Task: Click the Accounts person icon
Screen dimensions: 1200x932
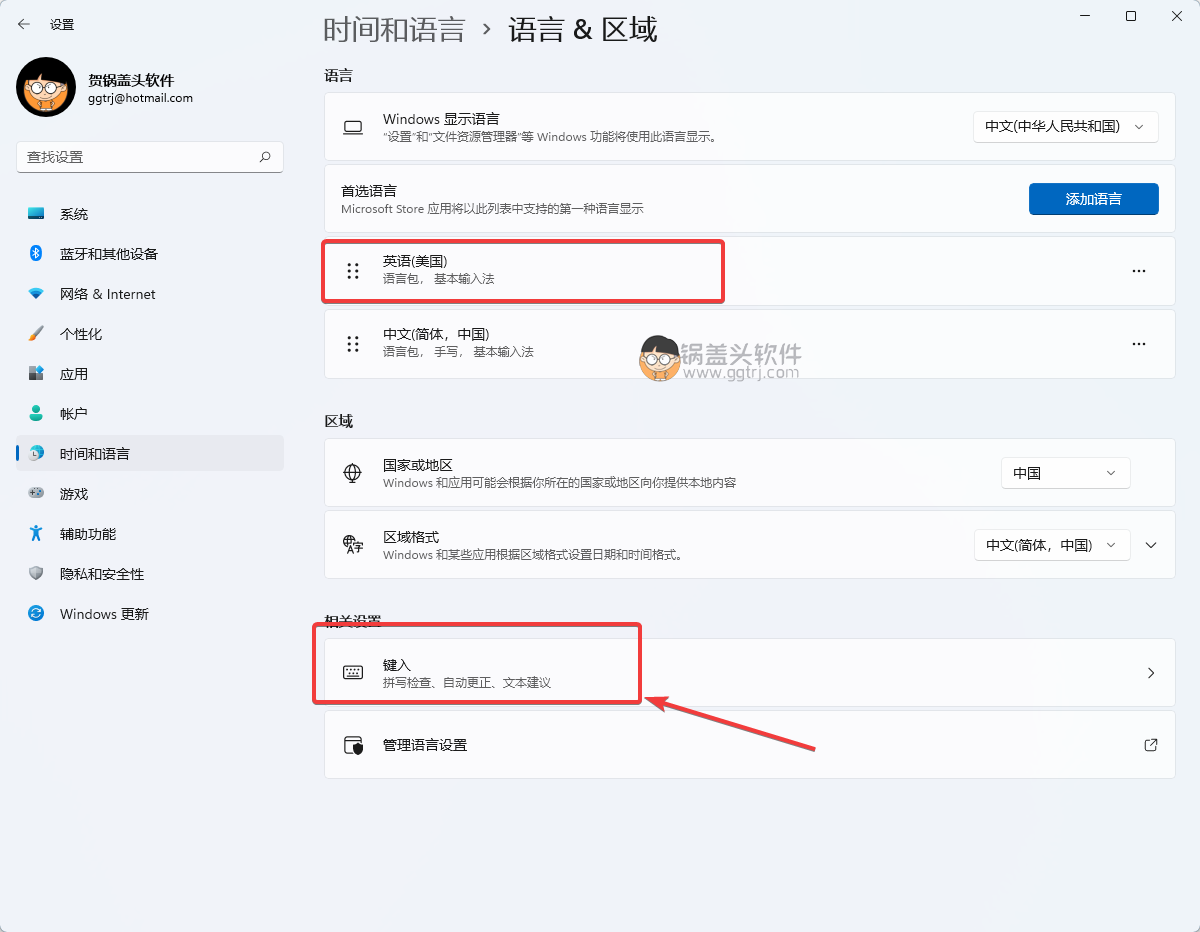Action: pyautogui.click(x=36, y=414)
